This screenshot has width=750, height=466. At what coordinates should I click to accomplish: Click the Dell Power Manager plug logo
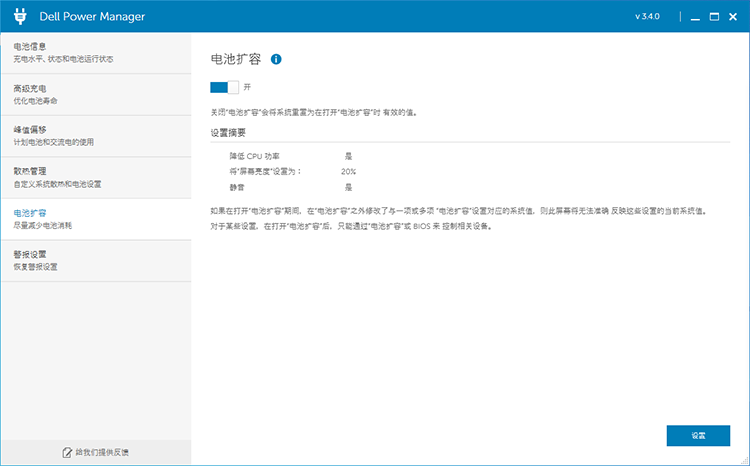[x=20, y=16]
